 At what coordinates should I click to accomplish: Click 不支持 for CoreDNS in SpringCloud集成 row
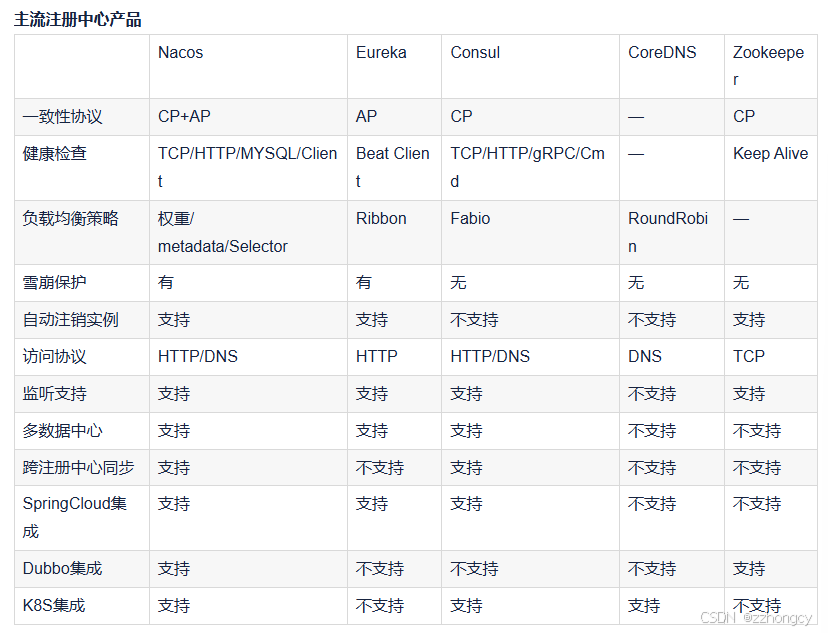pos(652,504)
